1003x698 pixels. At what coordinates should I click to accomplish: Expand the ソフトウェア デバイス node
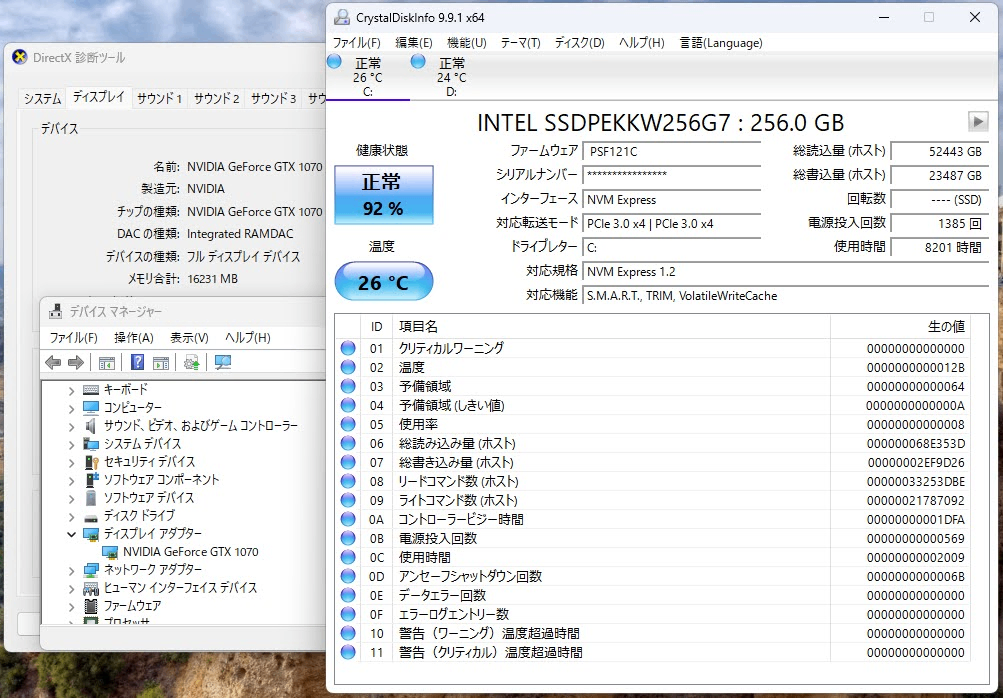tap(71, 498)
